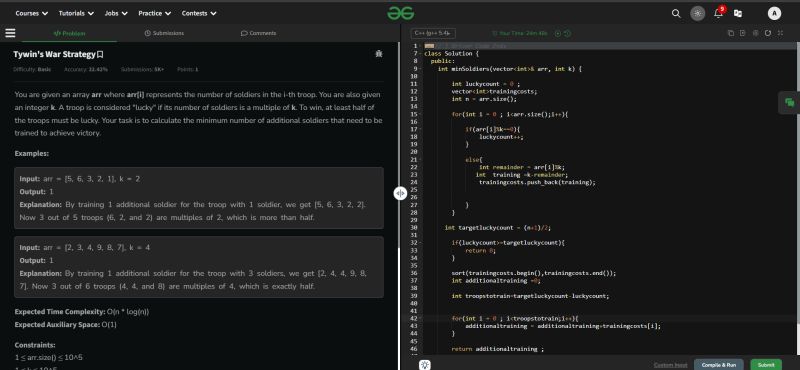Image resolution: width=800 pixels, height=370 pixels.
Task: Collapse the class Solution fold arrow
Action: click(x=421, y=54)
